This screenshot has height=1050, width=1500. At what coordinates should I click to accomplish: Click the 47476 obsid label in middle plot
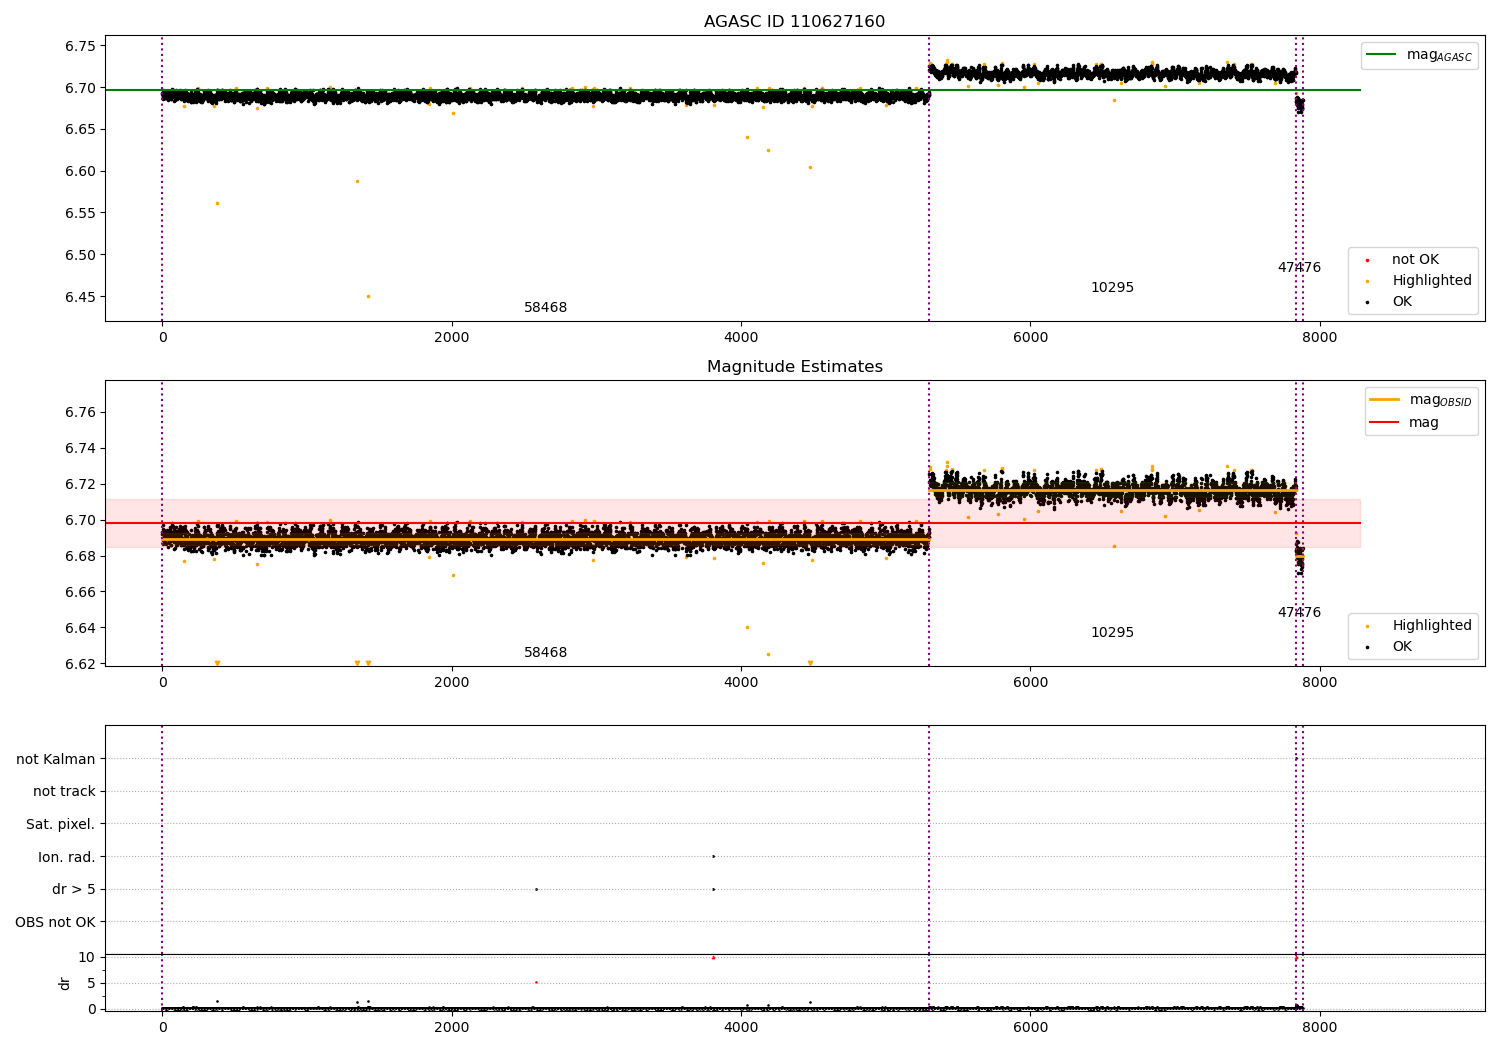pos(1299,613)
